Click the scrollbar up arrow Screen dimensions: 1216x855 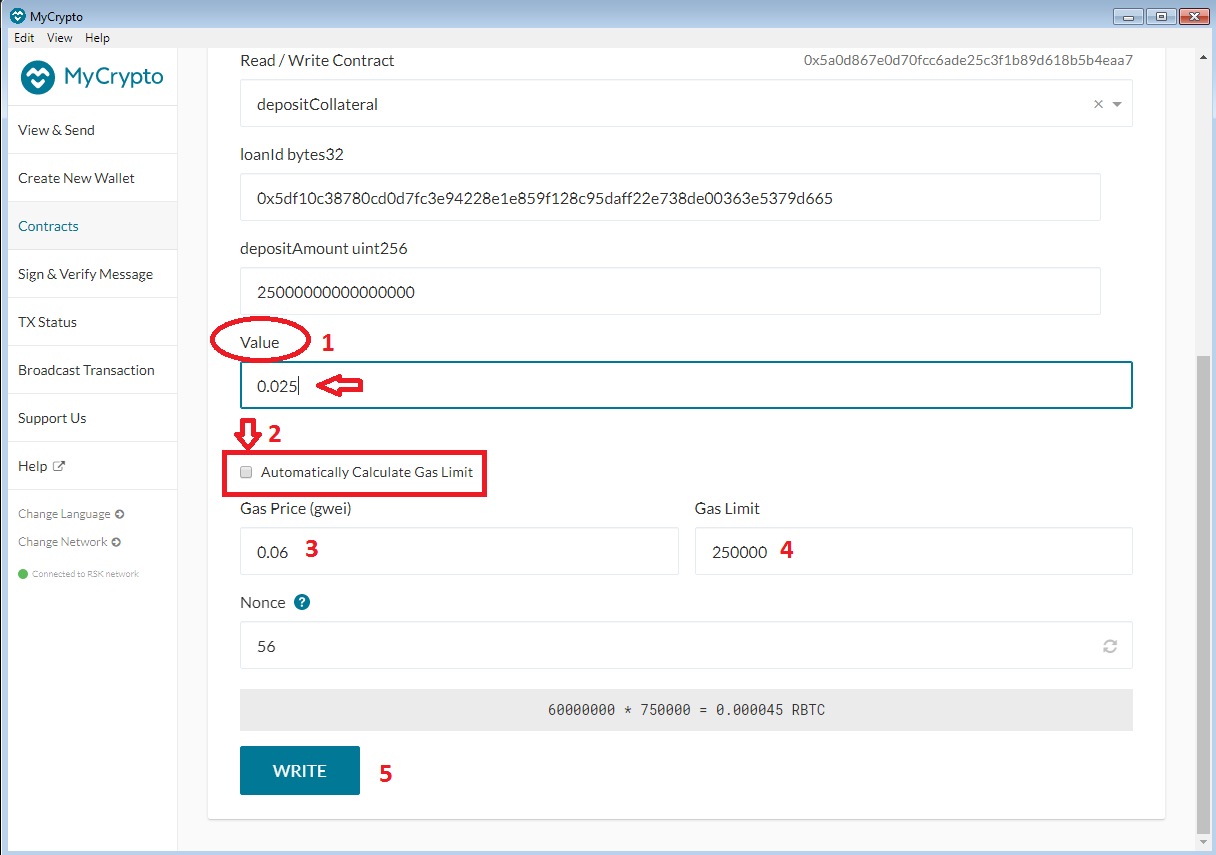(x=1203, y=59)
